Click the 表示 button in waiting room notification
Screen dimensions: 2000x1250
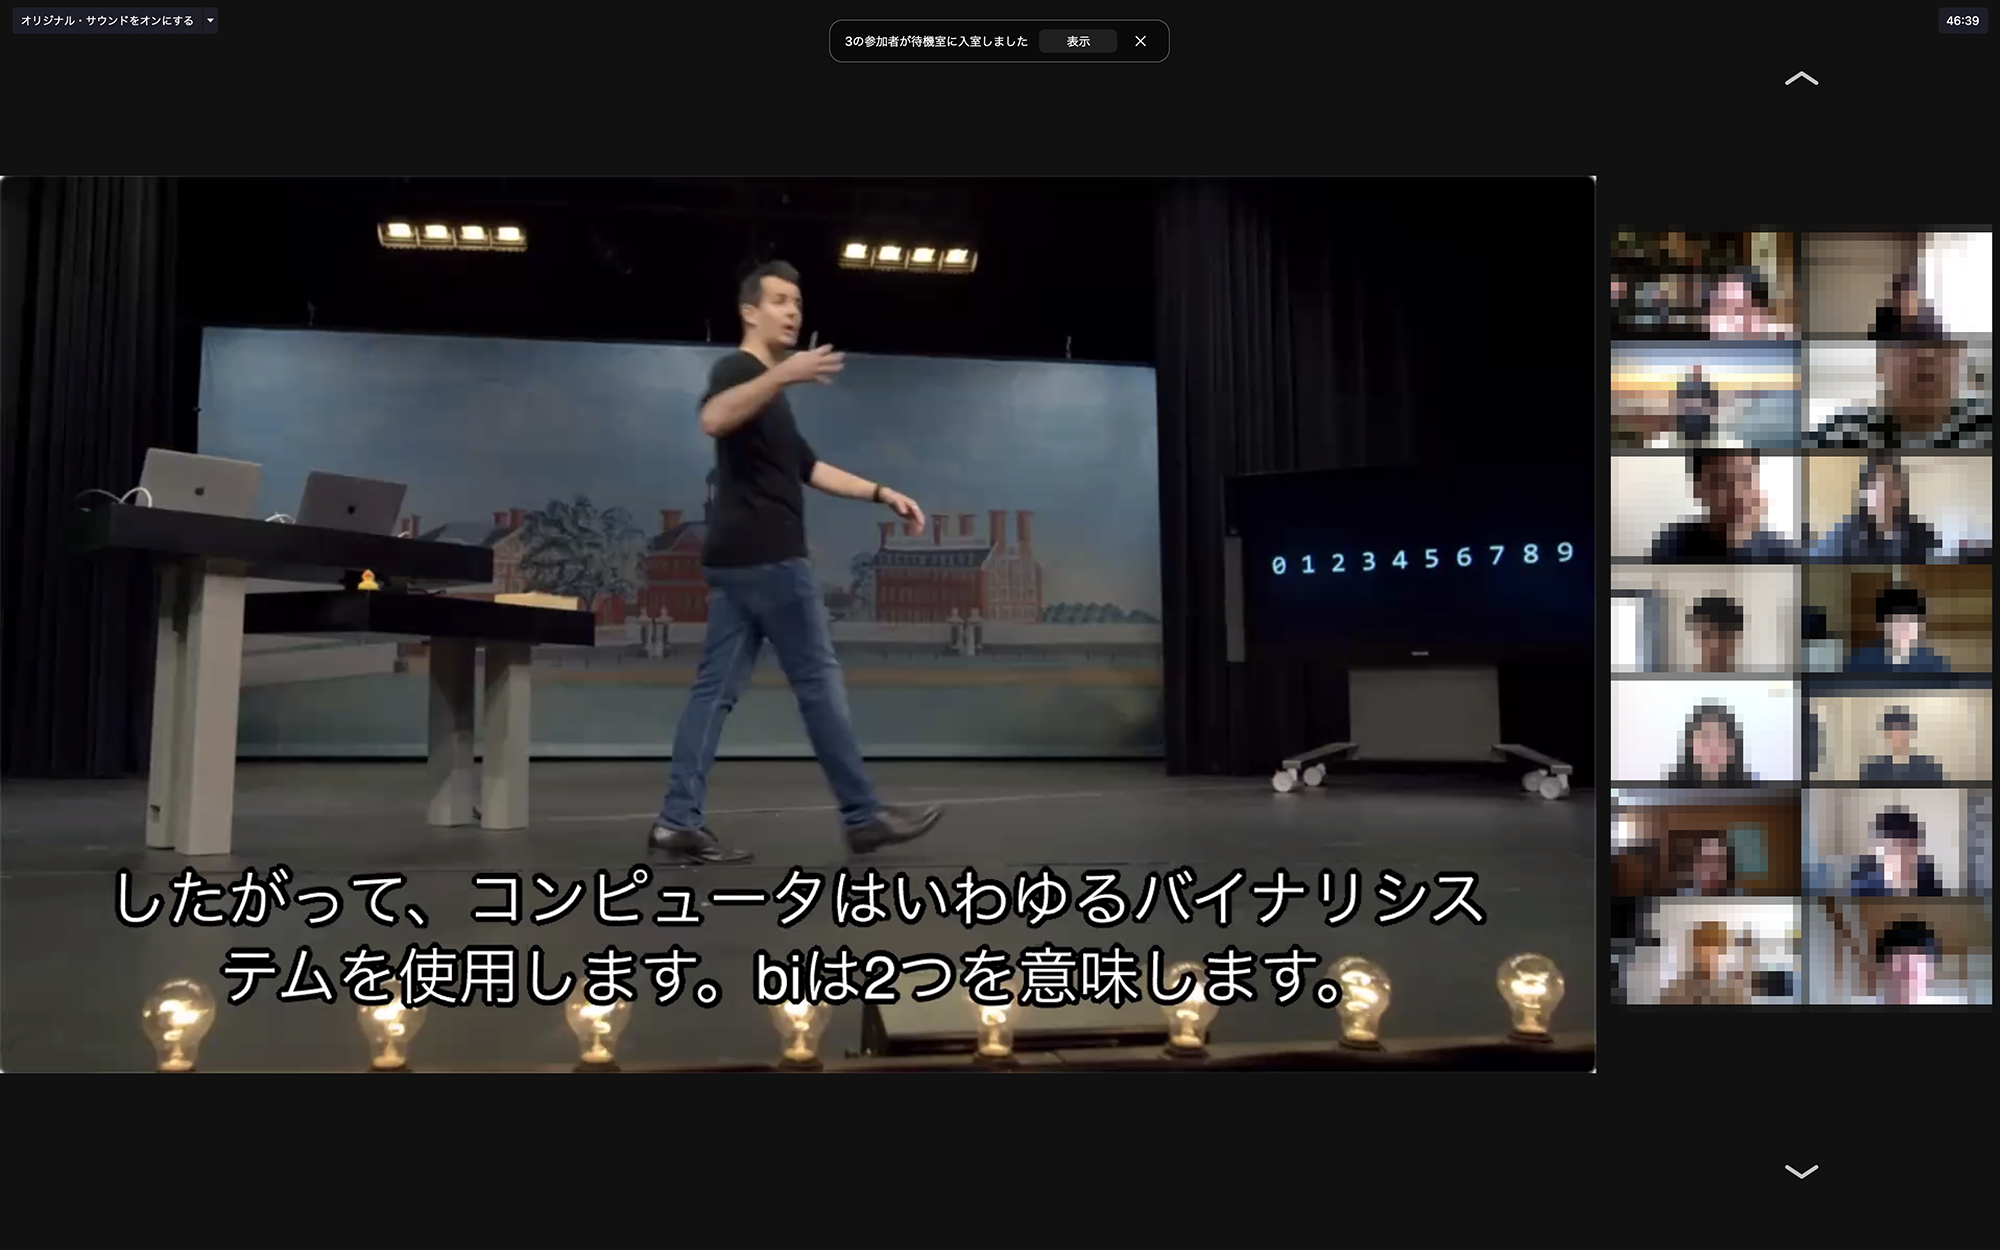pyautogui.click(x=1077, y=41)
